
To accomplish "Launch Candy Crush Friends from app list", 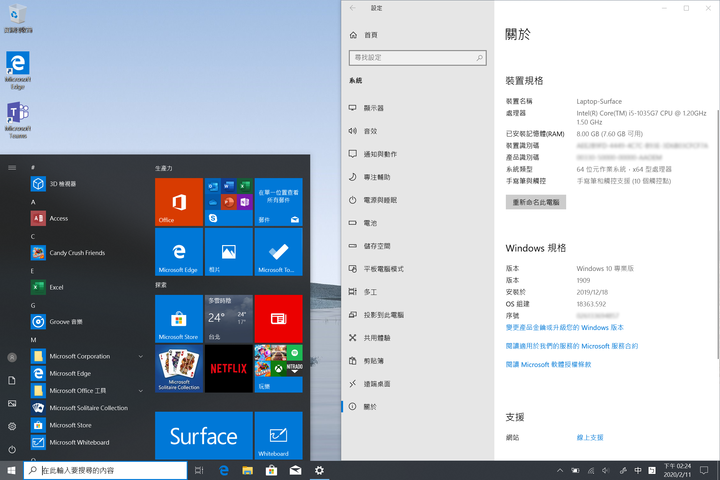I will pyautogui.click(x=87, y=253).
